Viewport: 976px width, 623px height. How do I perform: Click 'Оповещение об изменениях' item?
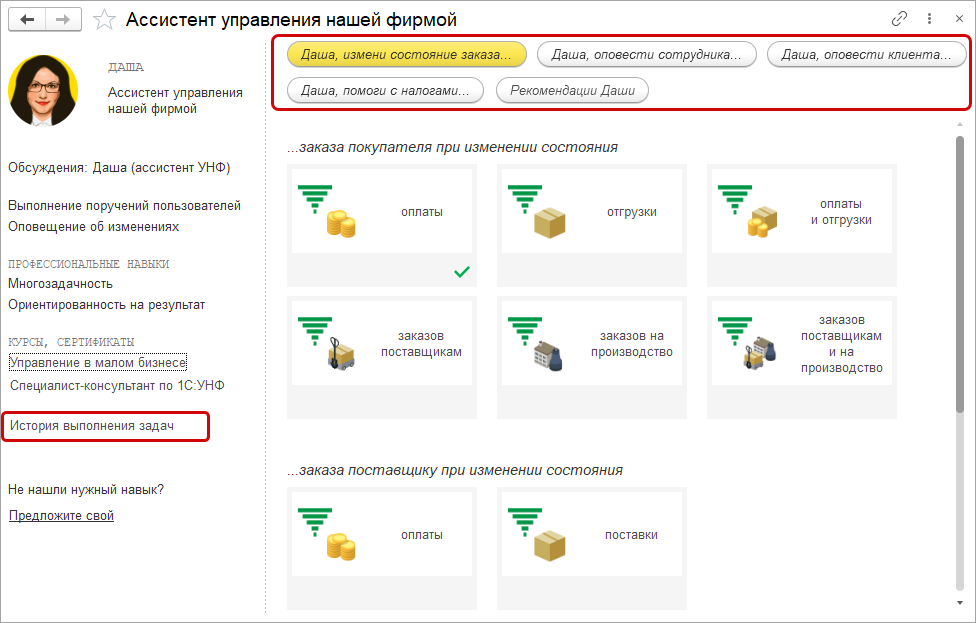point(93,227)
